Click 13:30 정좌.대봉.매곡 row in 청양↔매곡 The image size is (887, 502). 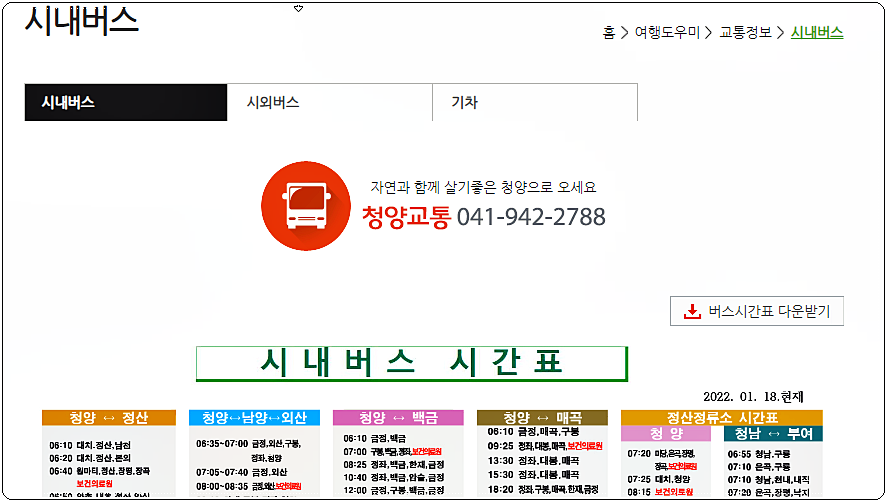(533, 461)
